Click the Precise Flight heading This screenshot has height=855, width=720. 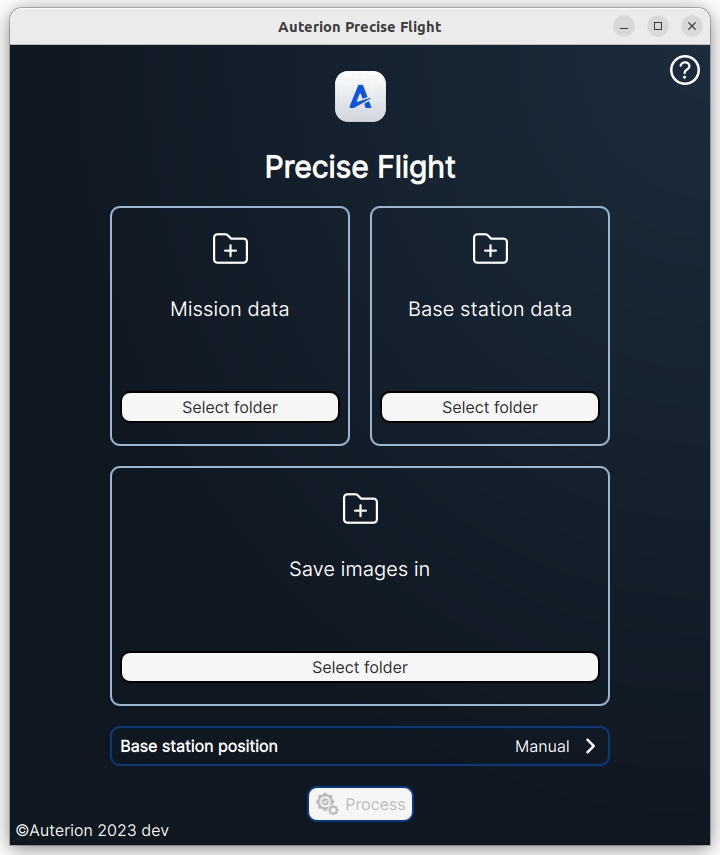360,167
